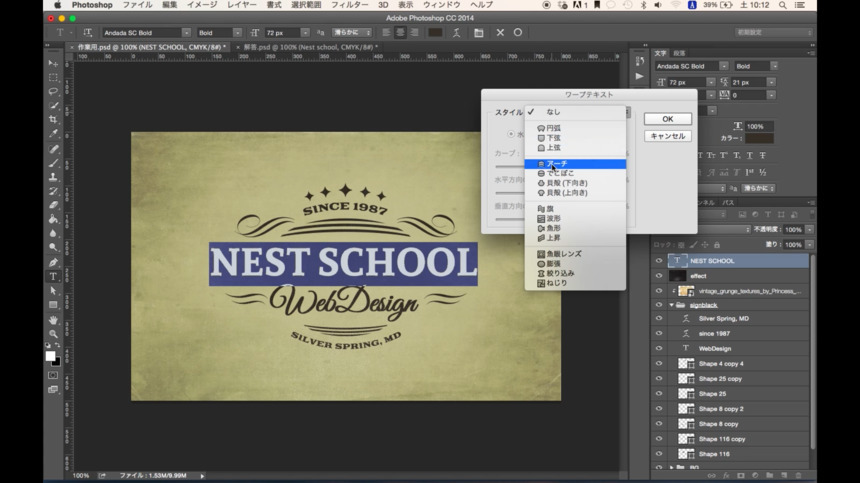Image resolution: width=860 pixels, height=483 pixels.
Task: Left align text in options bar
Action: 386,33
